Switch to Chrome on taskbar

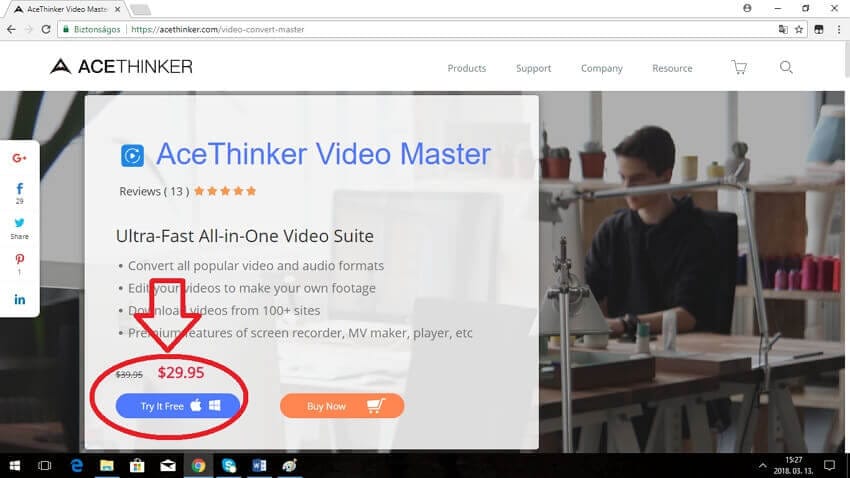point(198,466)
